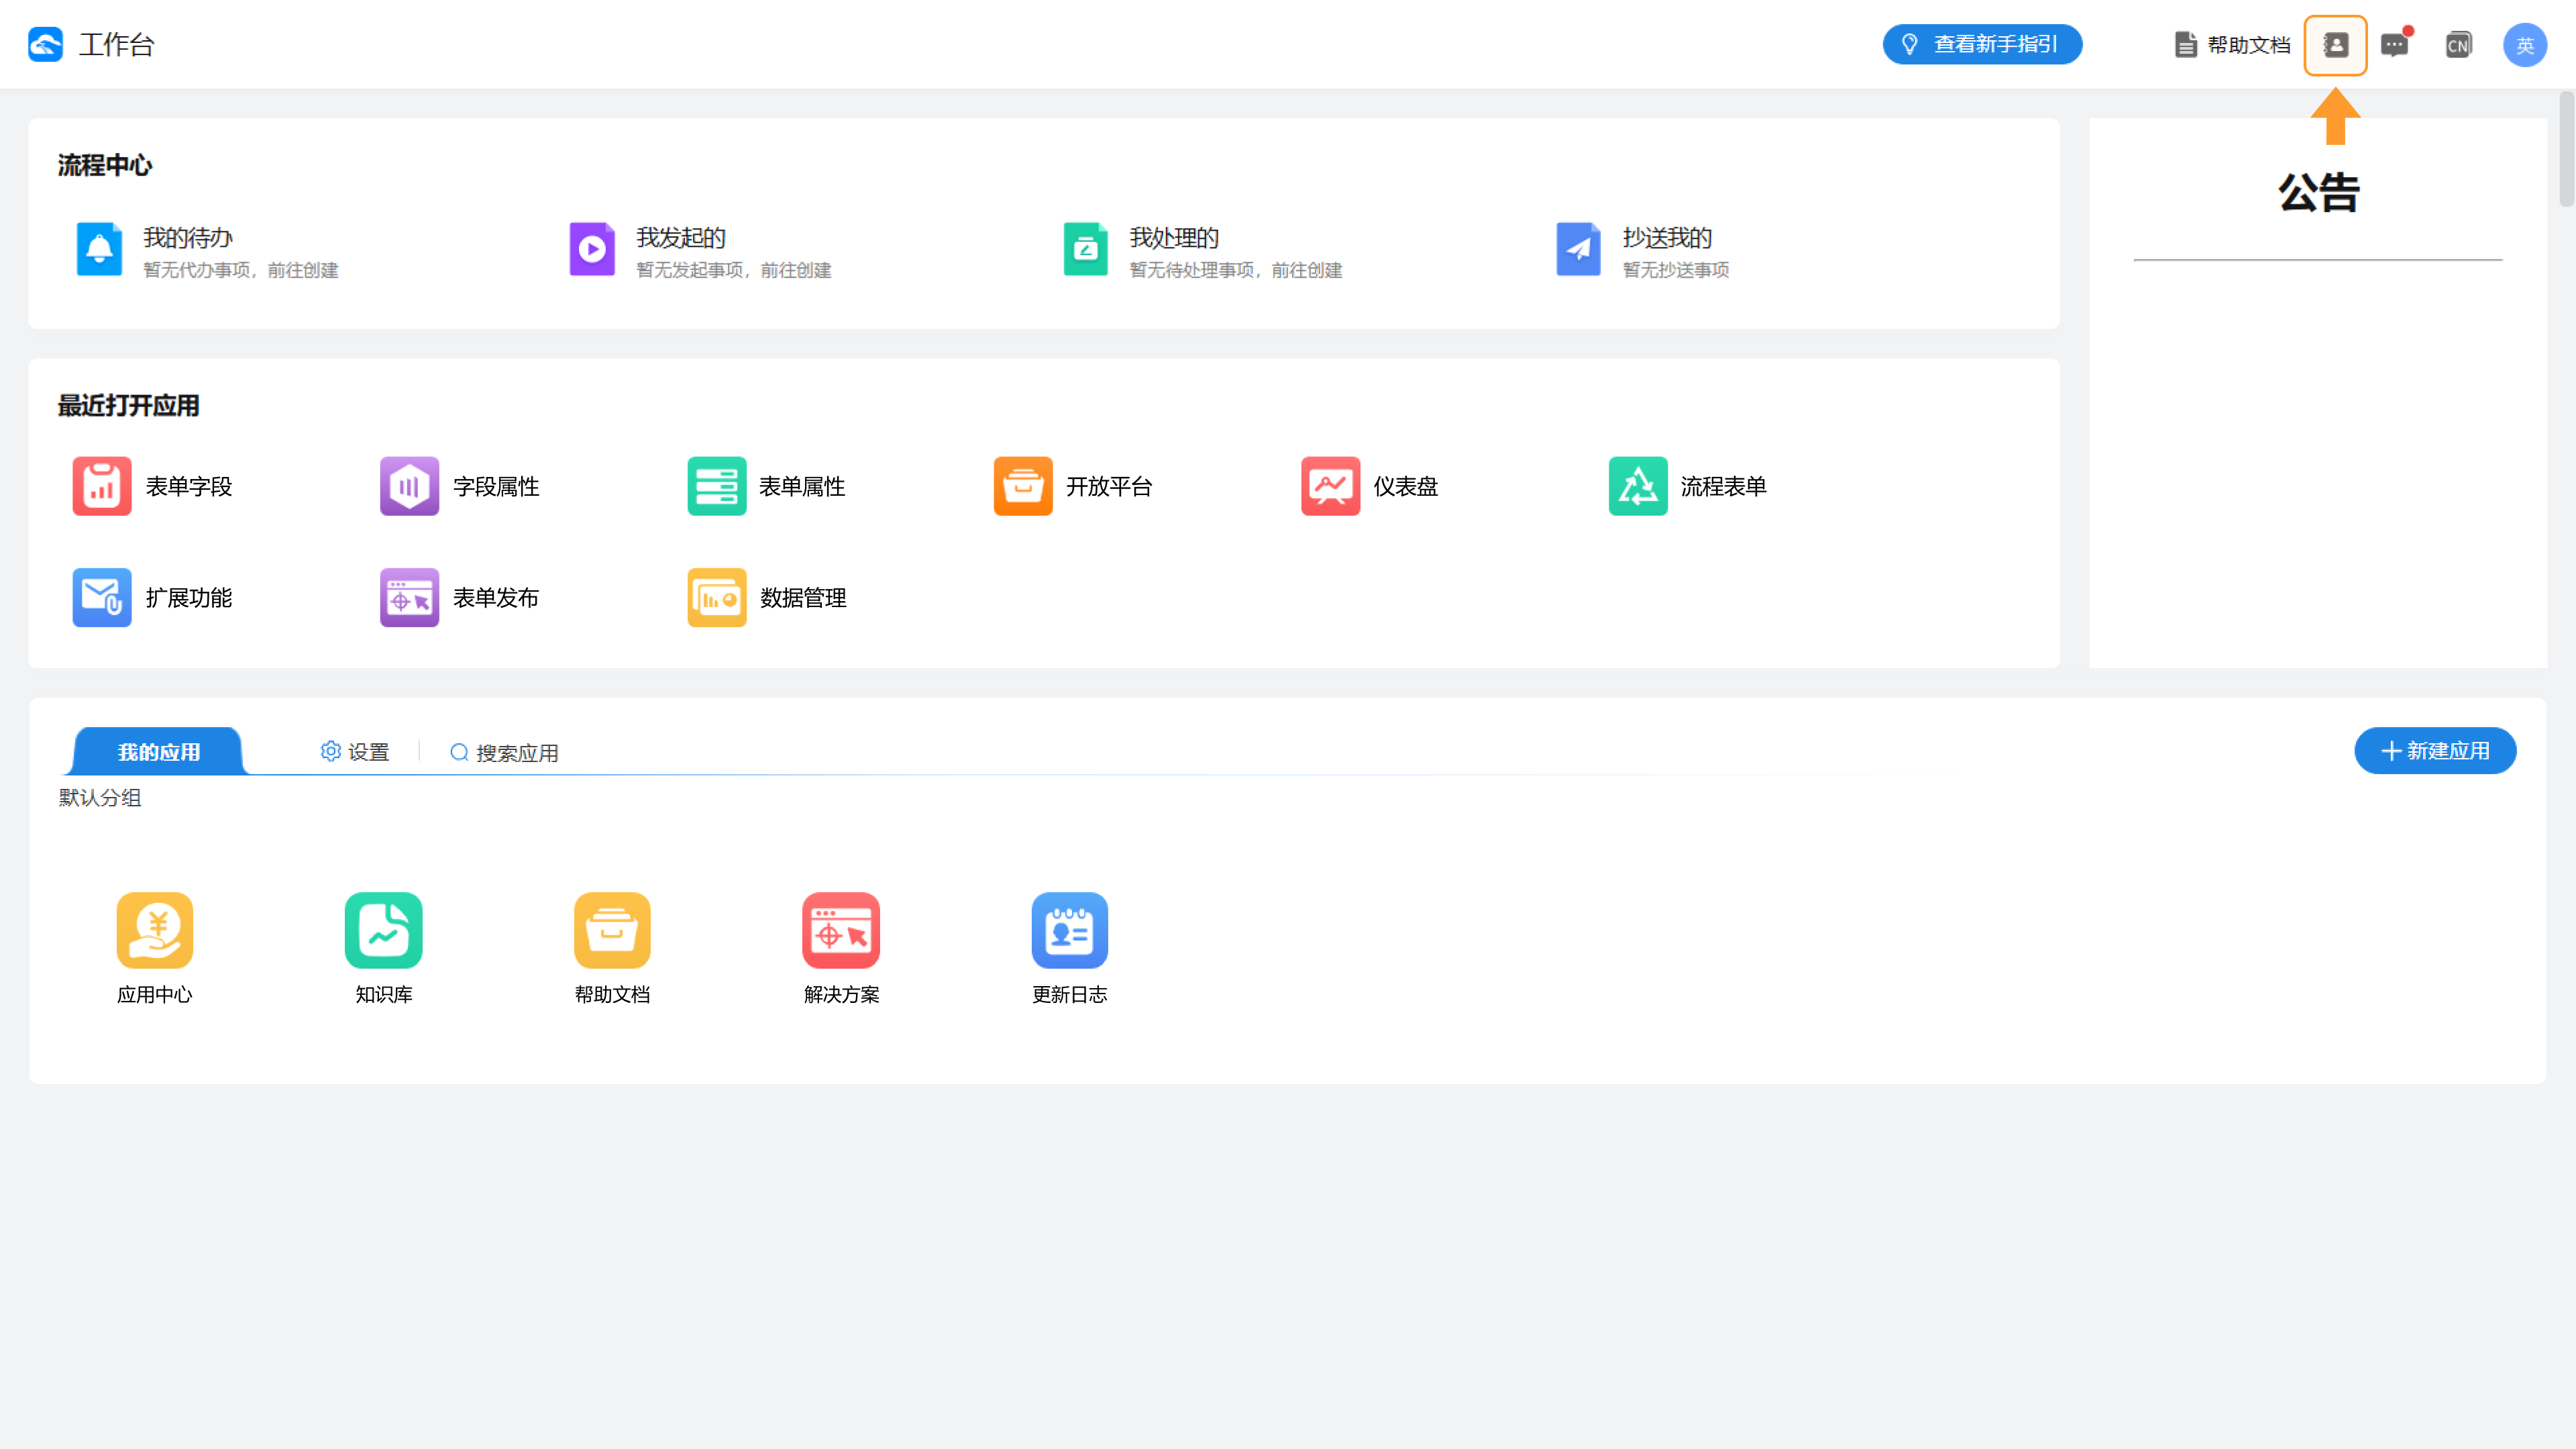
Task: Click the page vertical scrollbar
Action: point(2566,149)
